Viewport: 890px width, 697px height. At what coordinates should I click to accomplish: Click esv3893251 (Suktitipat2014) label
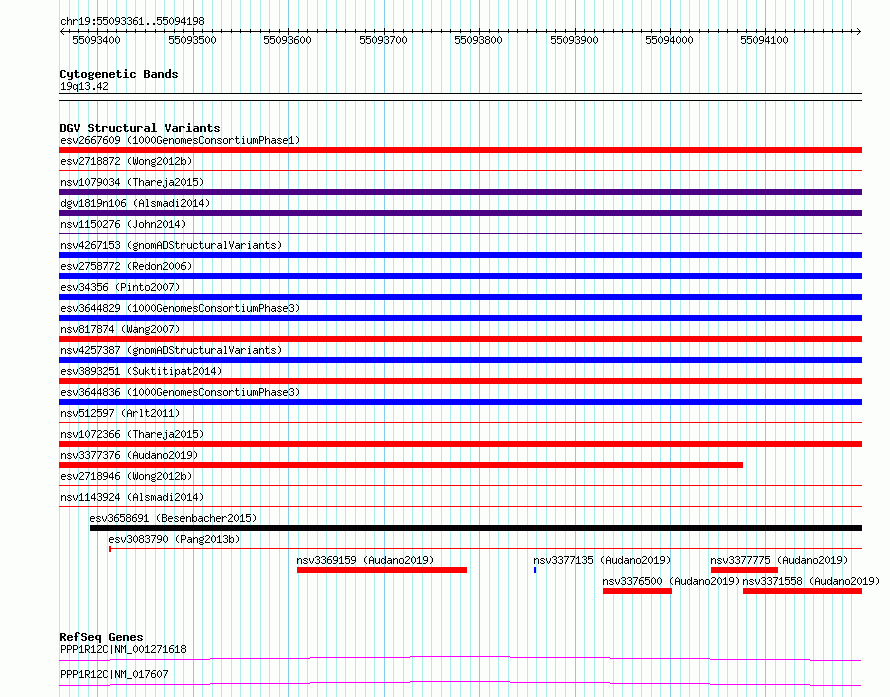point(141,371)
